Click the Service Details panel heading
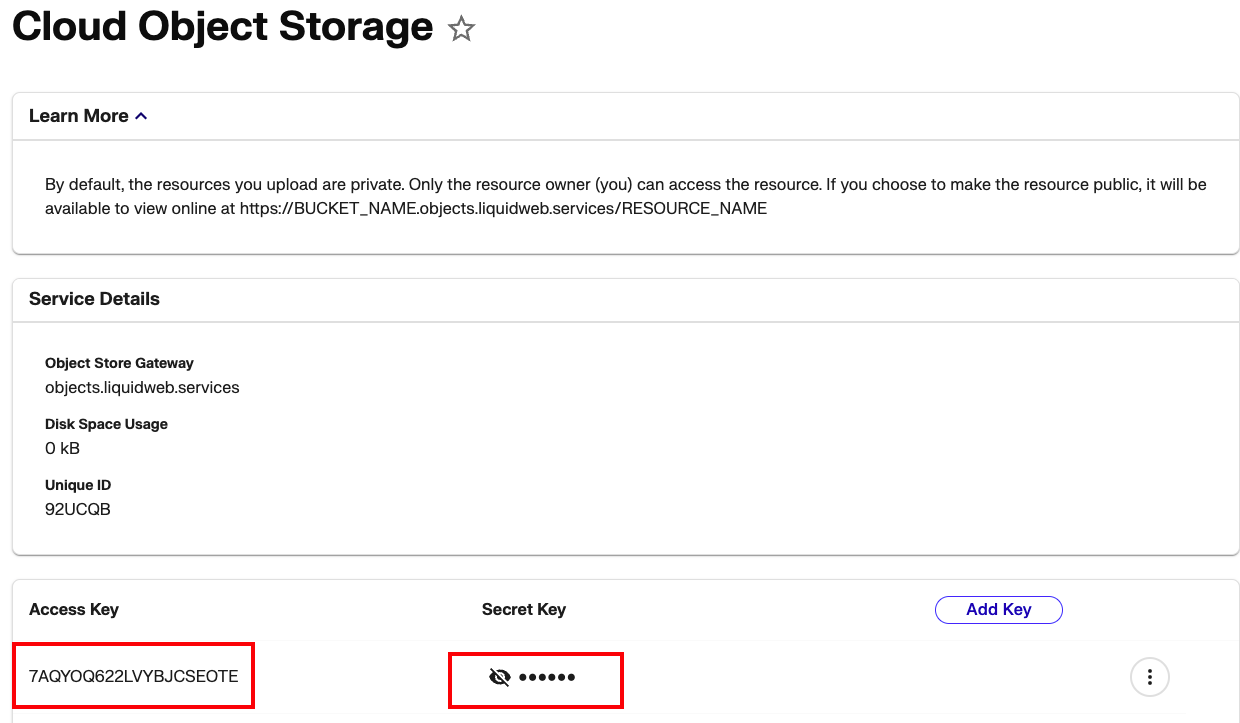 coord(94,299)
